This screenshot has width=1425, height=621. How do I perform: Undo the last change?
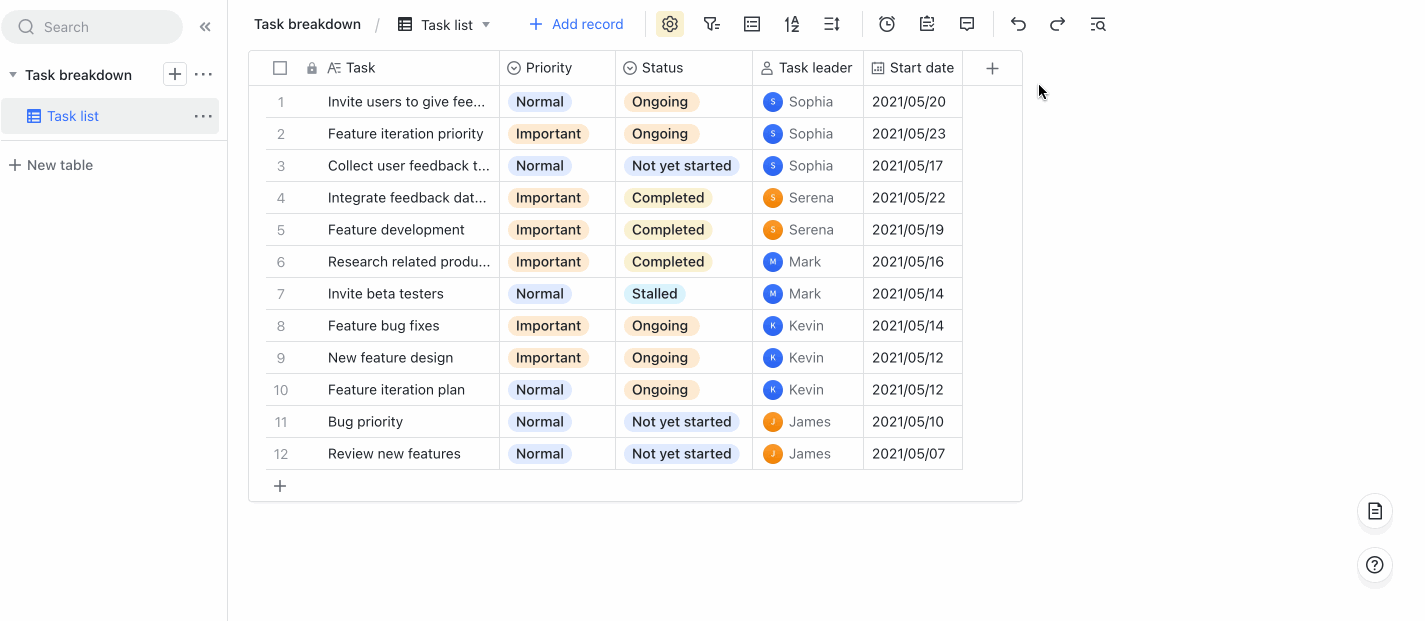pyautogui.click(x=1017, y=23)
